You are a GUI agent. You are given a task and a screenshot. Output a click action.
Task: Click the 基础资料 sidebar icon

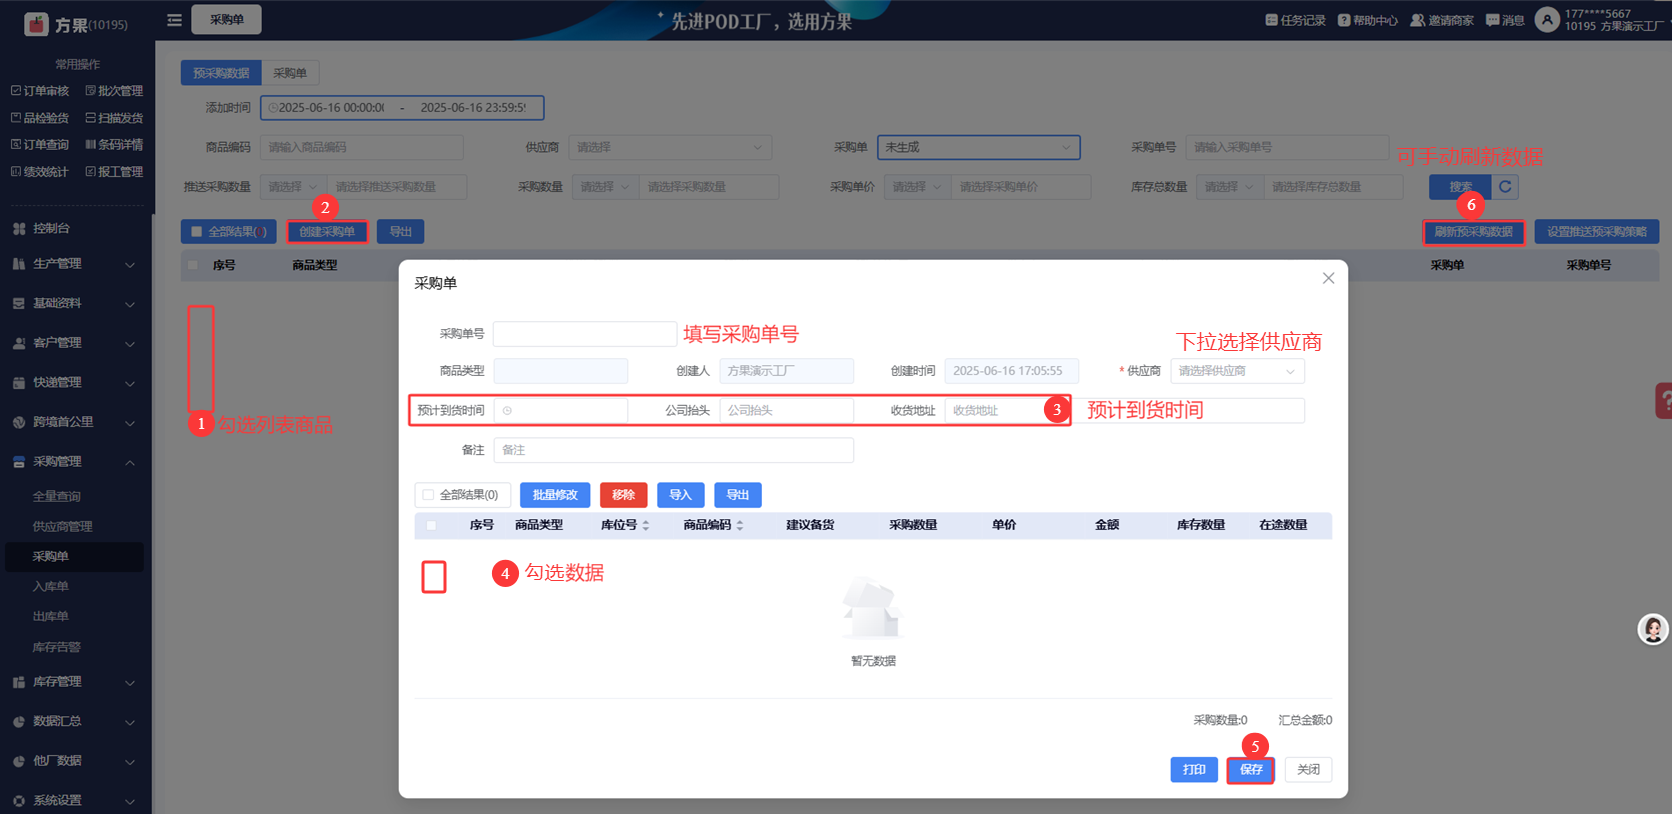[19, 303]
